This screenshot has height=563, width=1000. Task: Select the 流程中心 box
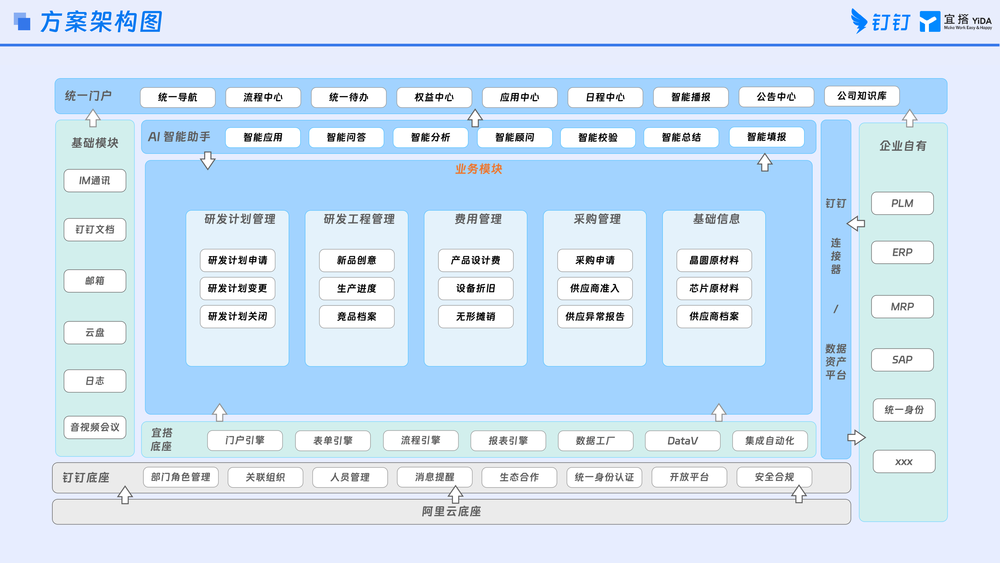pyautogui.click(x=263, y=97)
